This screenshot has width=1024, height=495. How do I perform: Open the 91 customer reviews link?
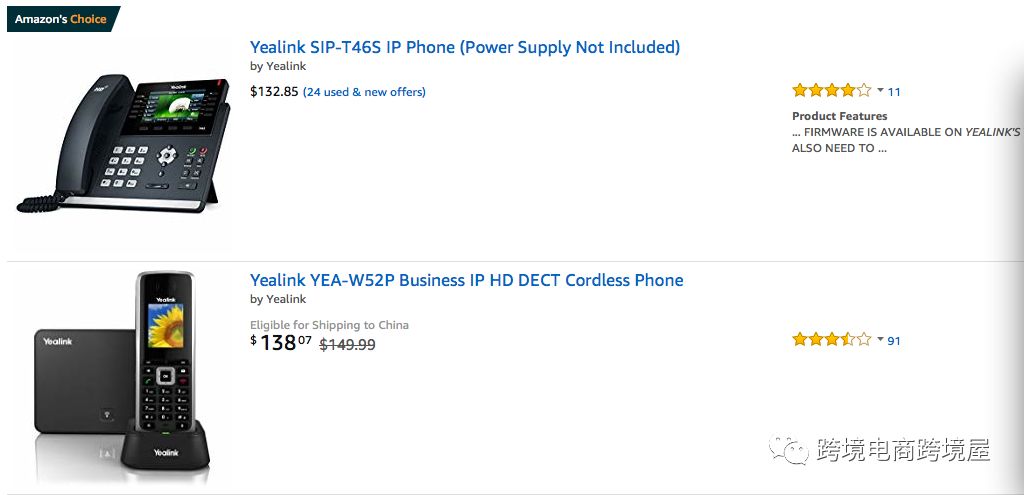tap(894, 341)
